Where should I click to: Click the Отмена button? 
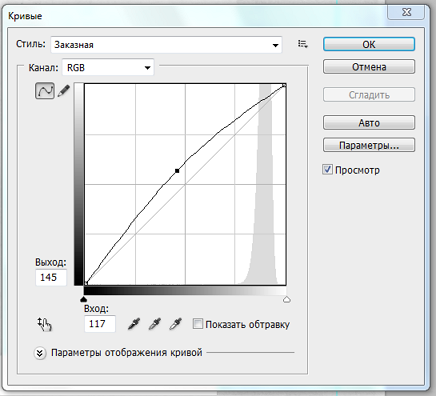pyautogui.click(x=369, y=67)
